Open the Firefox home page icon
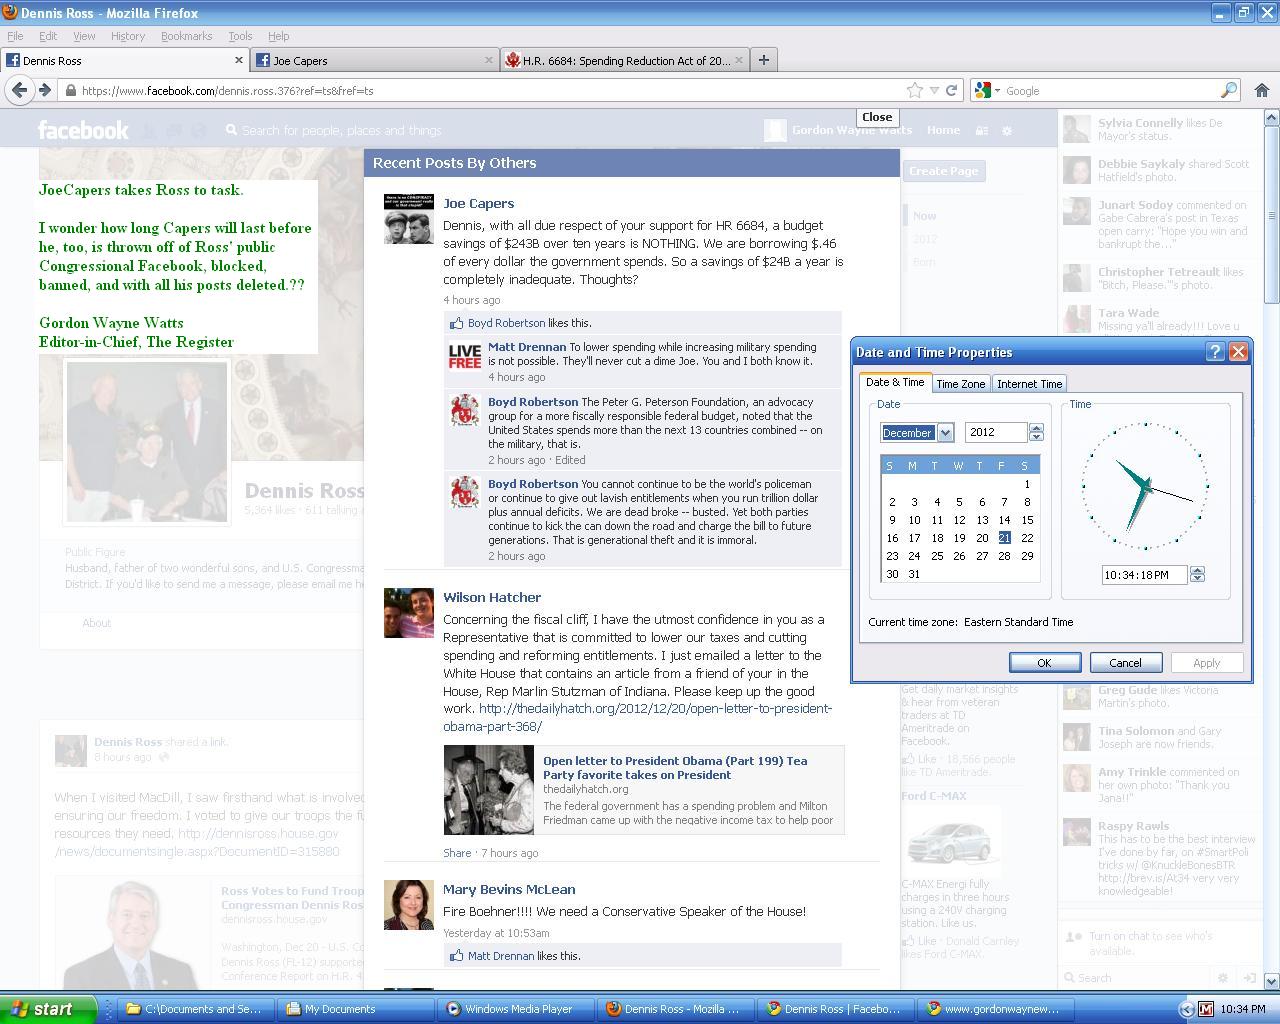 pos(1261,90)
